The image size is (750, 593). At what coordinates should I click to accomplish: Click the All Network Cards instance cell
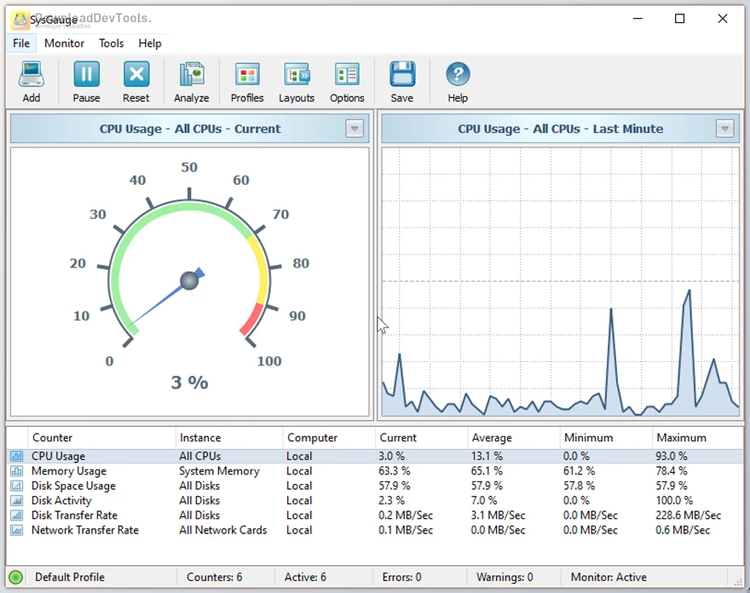(223, 530)
